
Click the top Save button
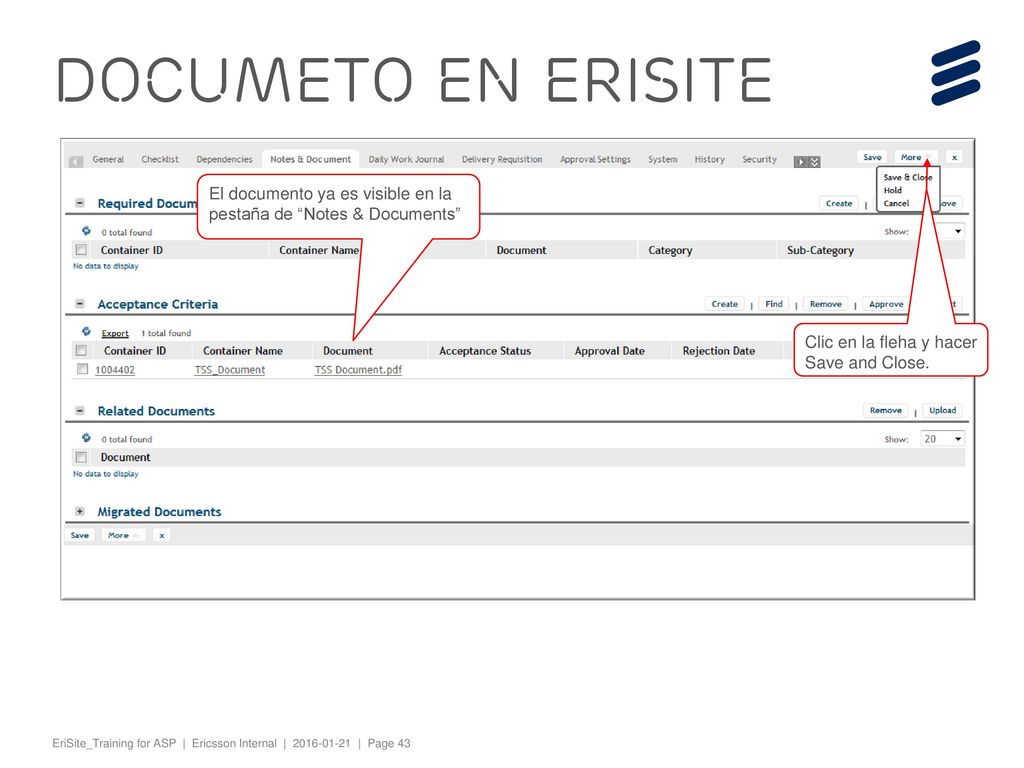click(x=872, y=157)
